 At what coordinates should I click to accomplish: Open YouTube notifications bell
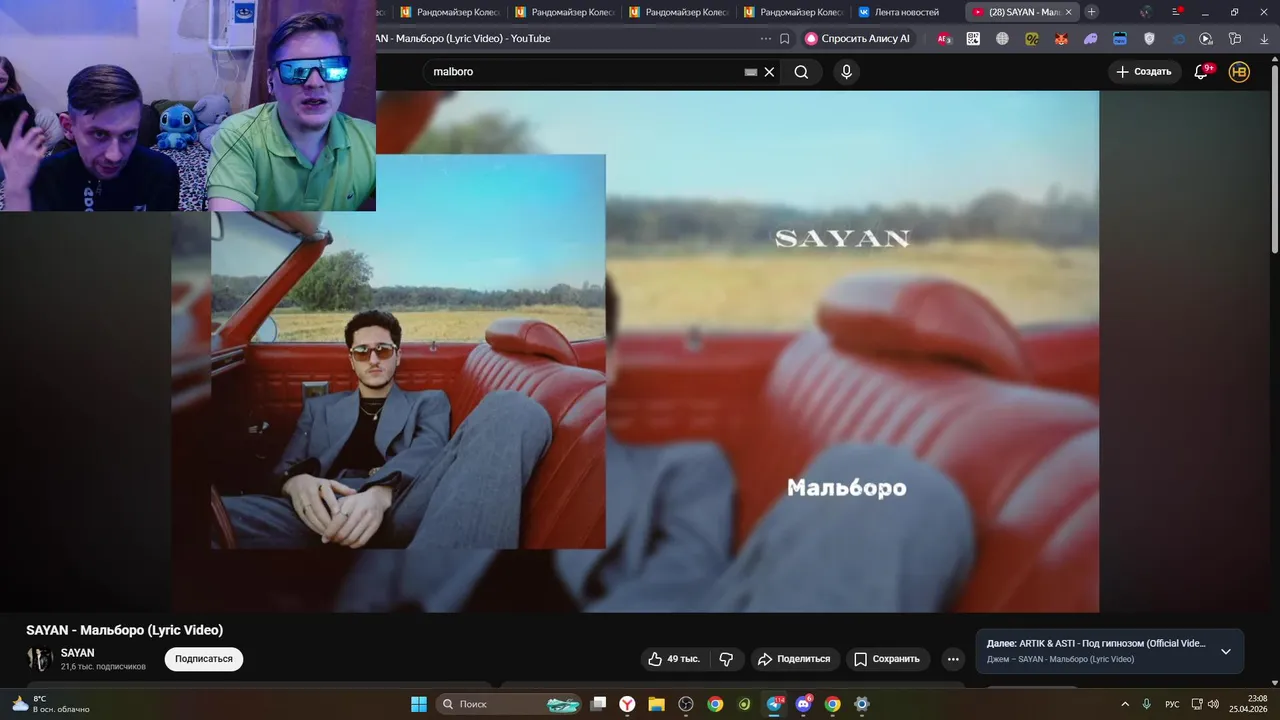(x=1201, y=72)
